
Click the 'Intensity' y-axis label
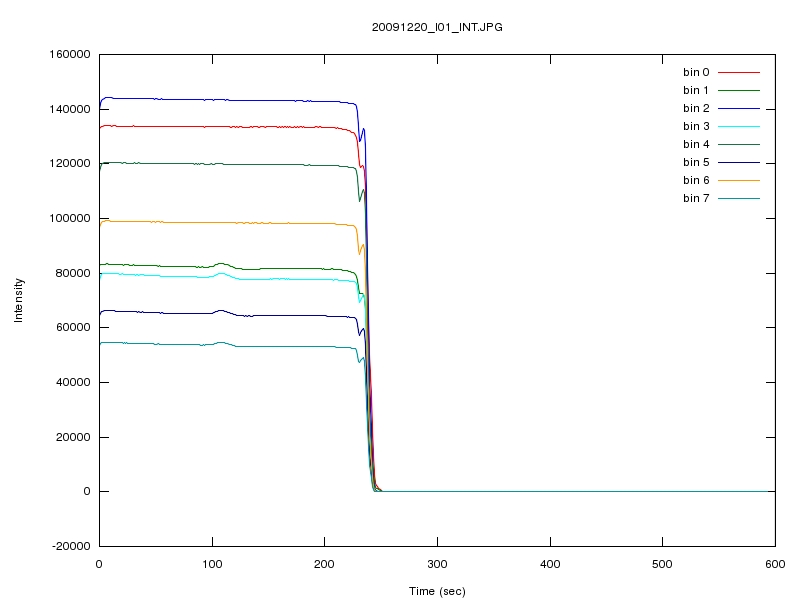tap(18, 300)
